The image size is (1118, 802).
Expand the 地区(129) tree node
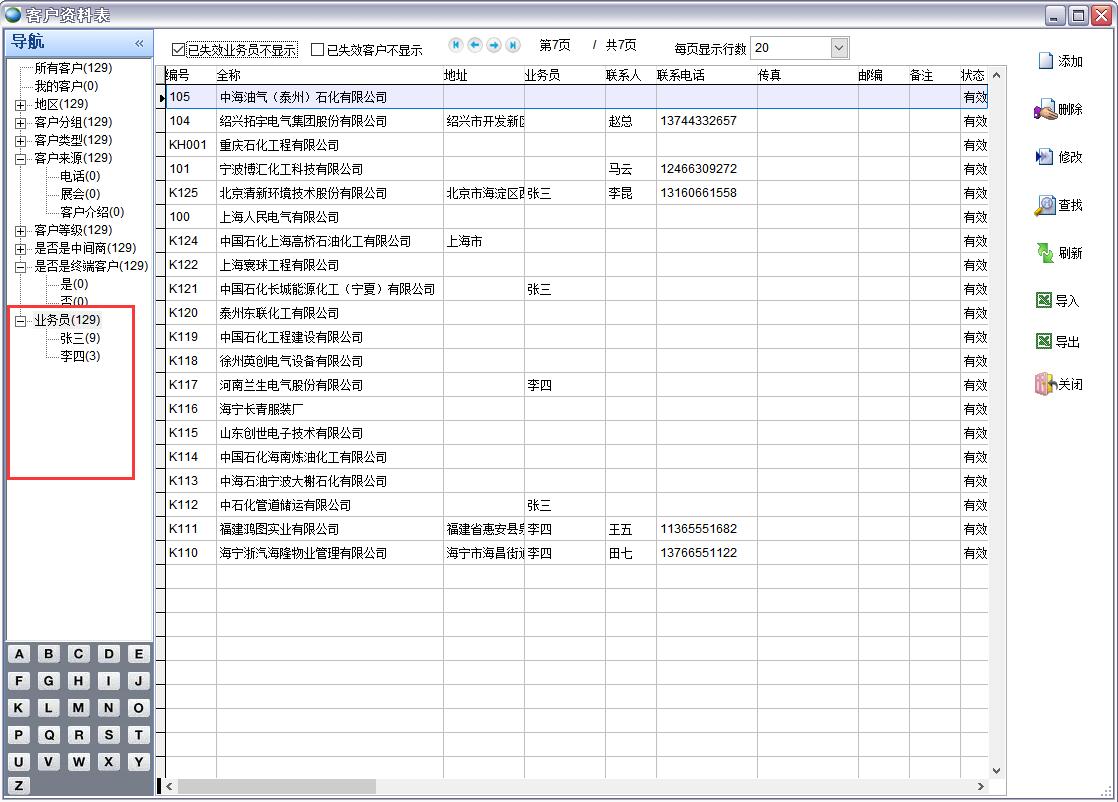click(20, 105)
